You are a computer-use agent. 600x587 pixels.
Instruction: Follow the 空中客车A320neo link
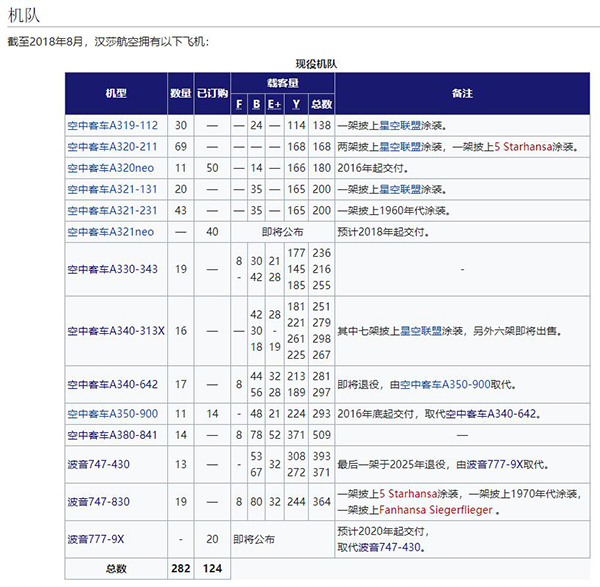111,168
